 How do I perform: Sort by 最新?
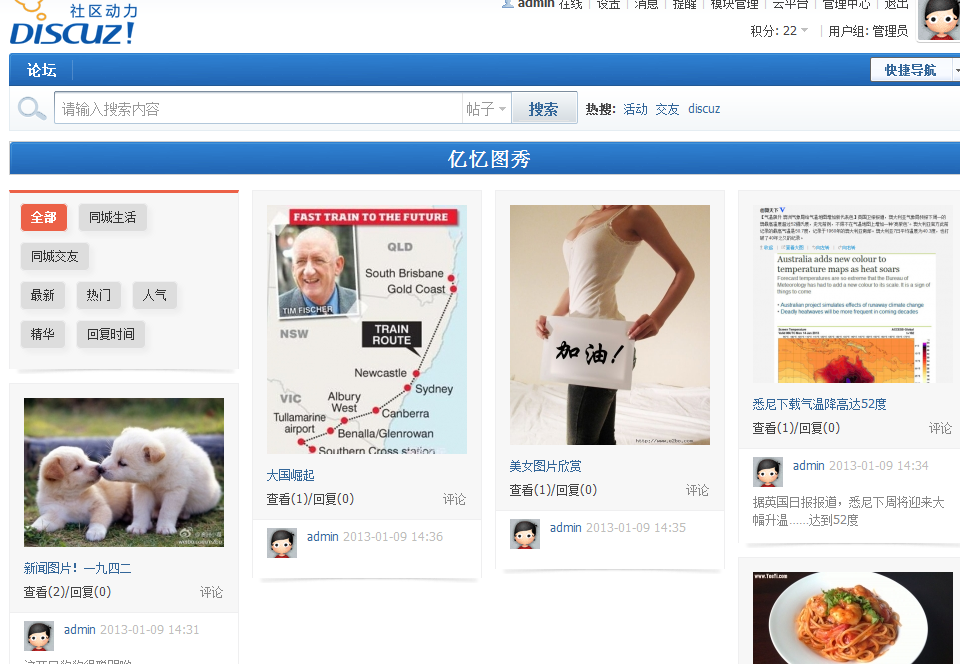coord(42,295)
